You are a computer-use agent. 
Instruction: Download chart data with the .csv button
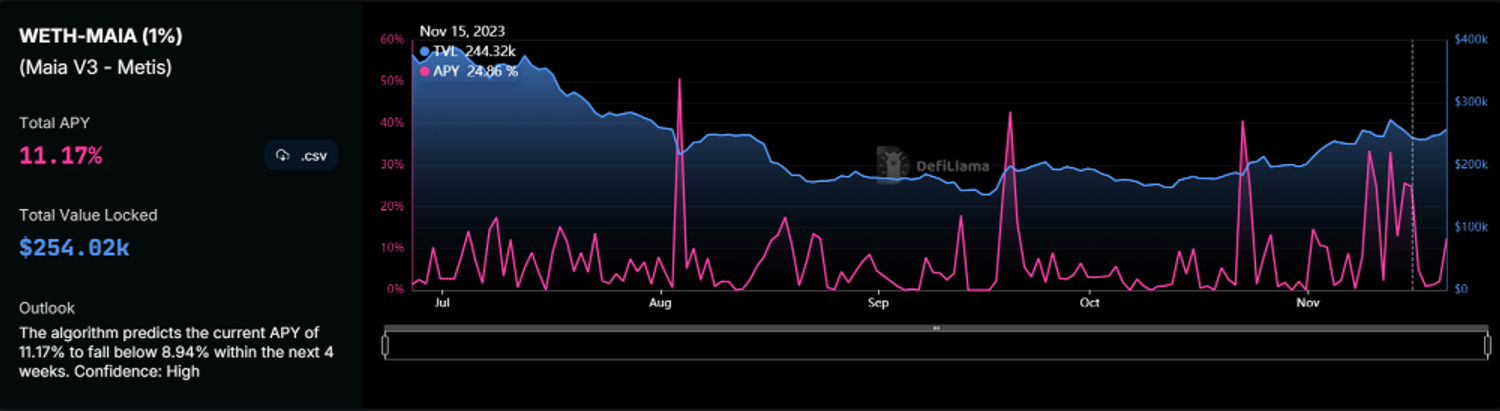tap(302, 156)
